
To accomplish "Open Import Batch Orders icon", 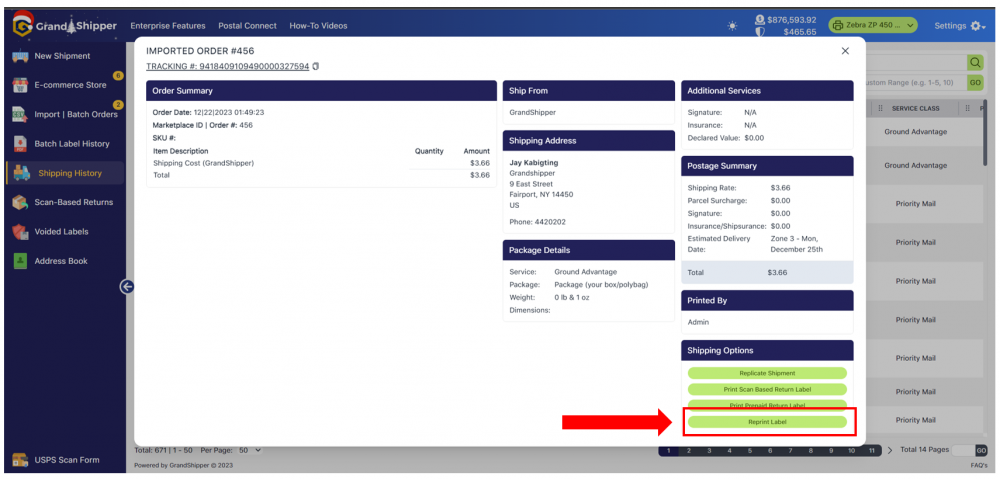I will click(20, 115).
